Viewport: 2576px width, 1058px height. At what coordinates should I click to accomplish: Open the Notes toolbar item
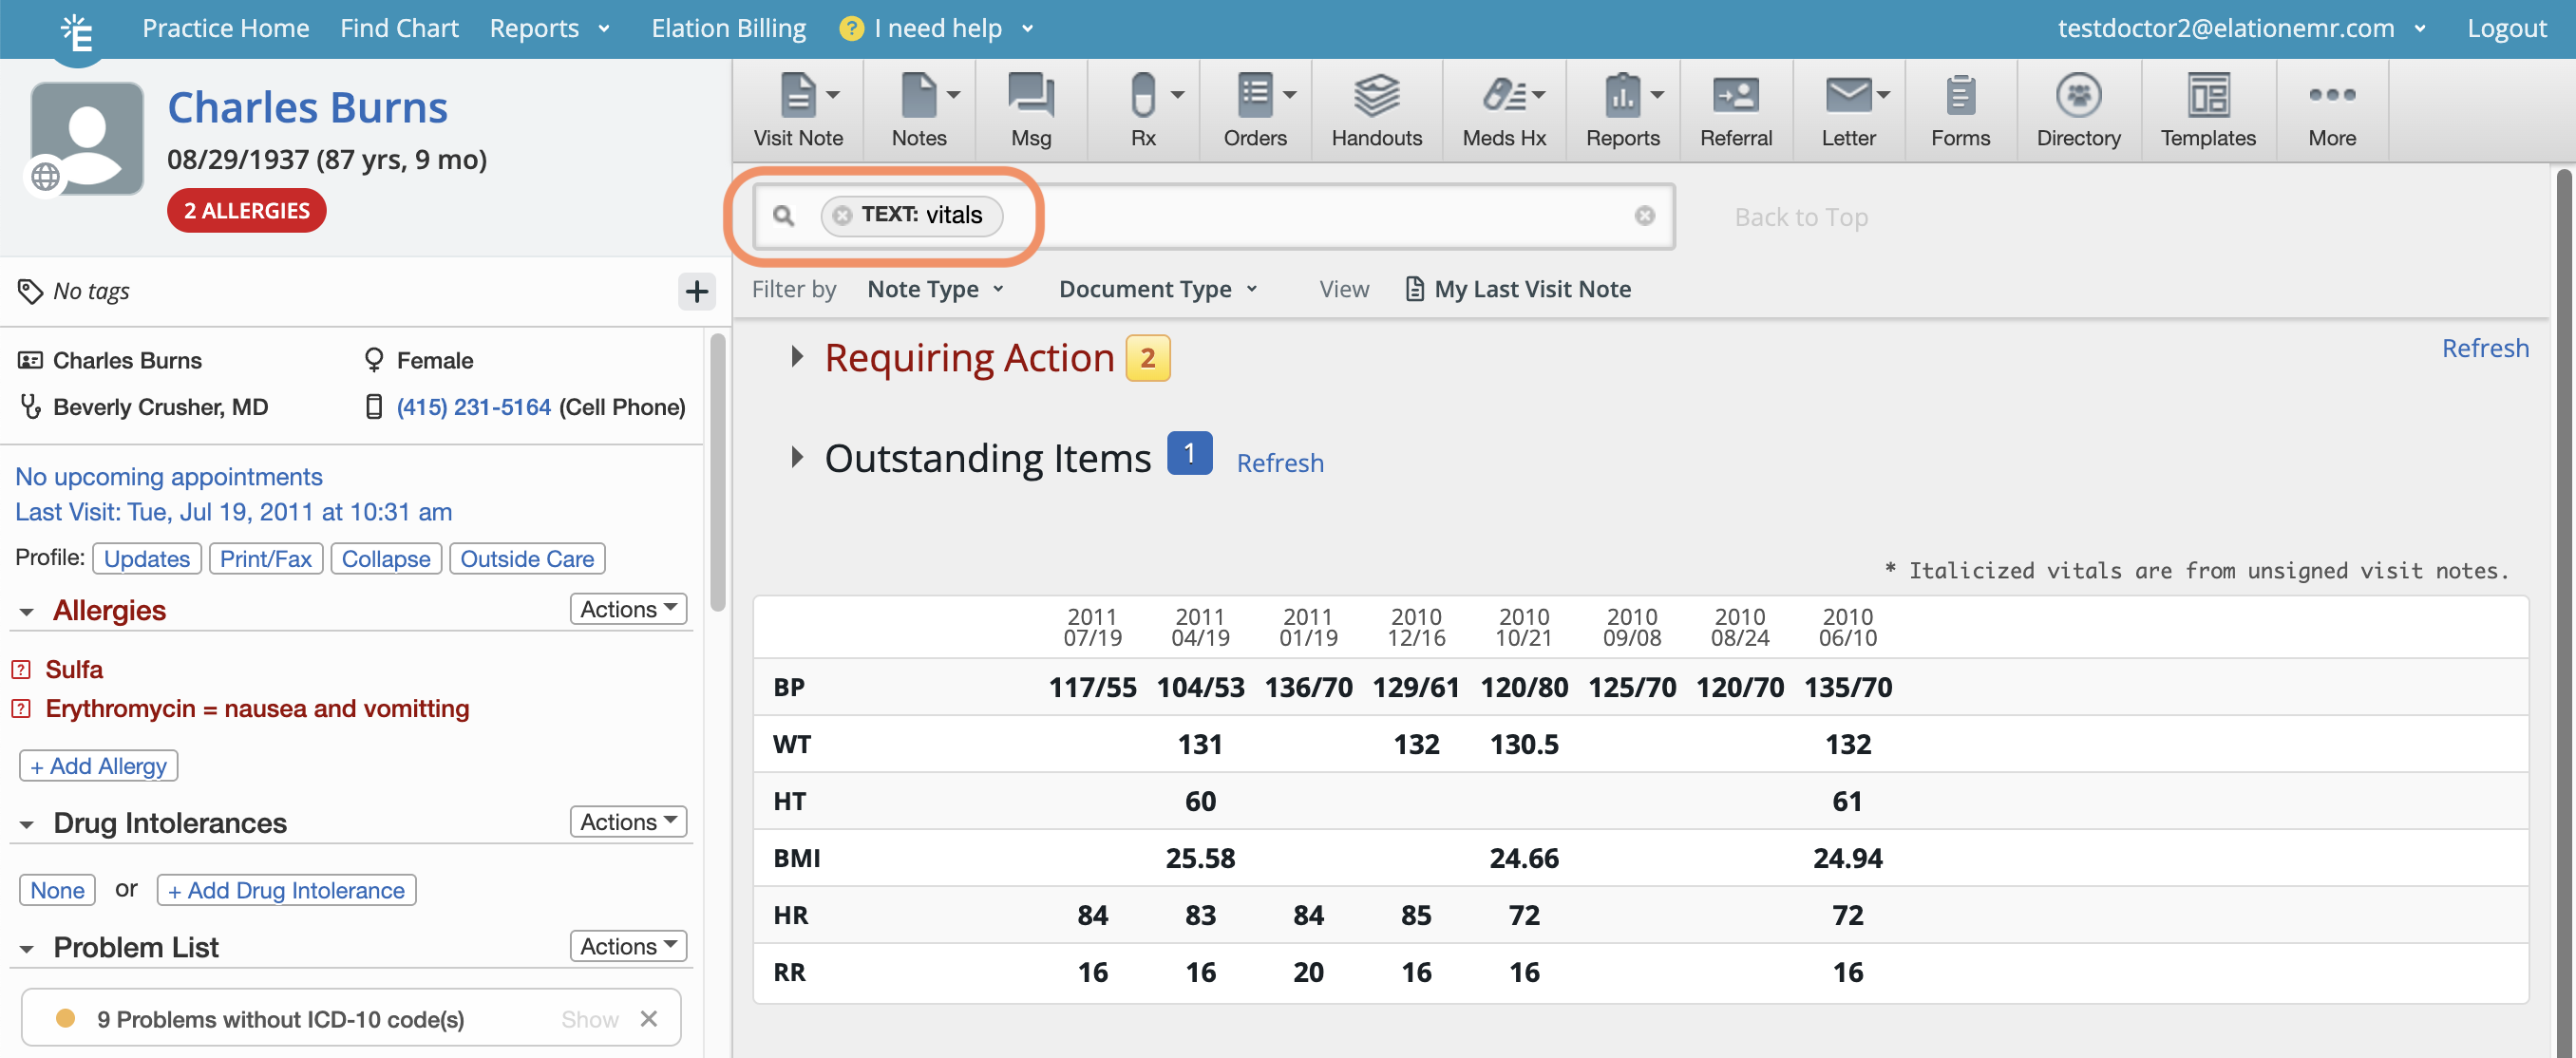click(918, 110)
